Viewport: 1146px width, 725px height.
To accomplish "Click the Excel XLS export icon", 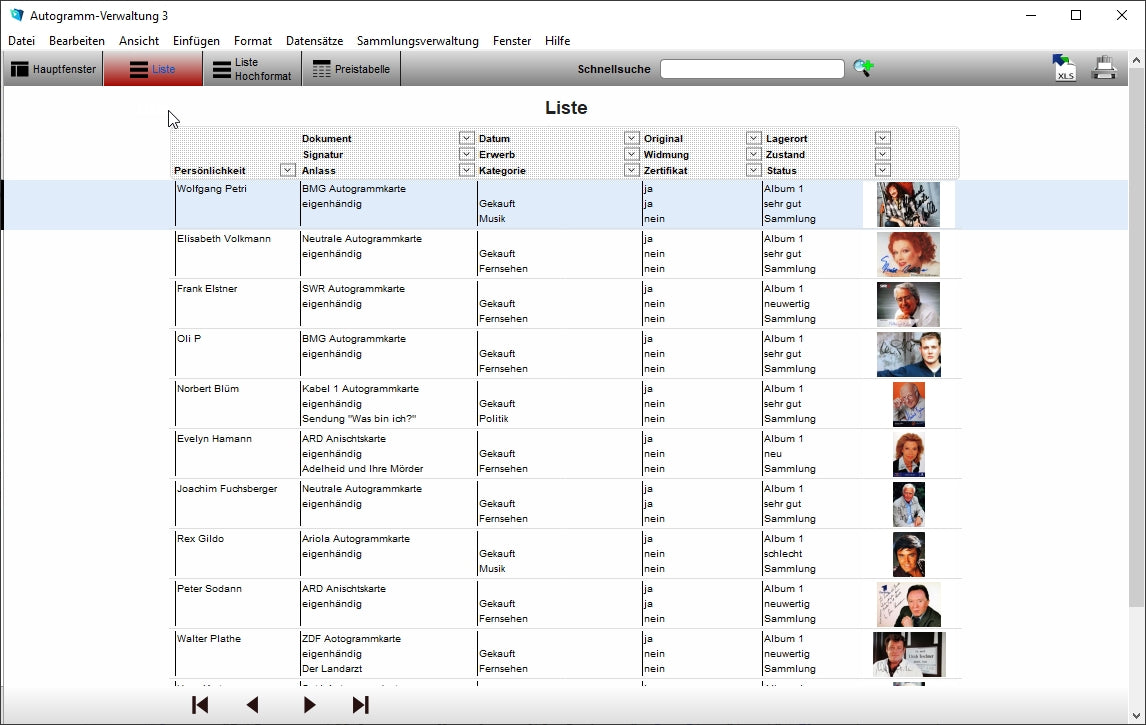I will pyautogui.click(x=1064, y=68).
